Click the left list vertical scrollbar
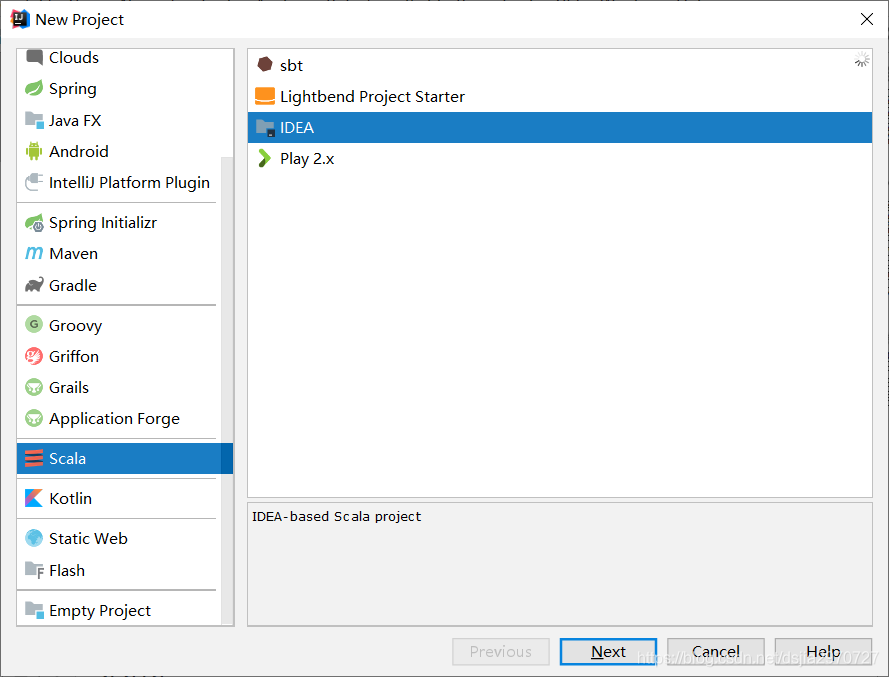The height and width of the screenshot is (677, 889). click(x=227, y=300)
